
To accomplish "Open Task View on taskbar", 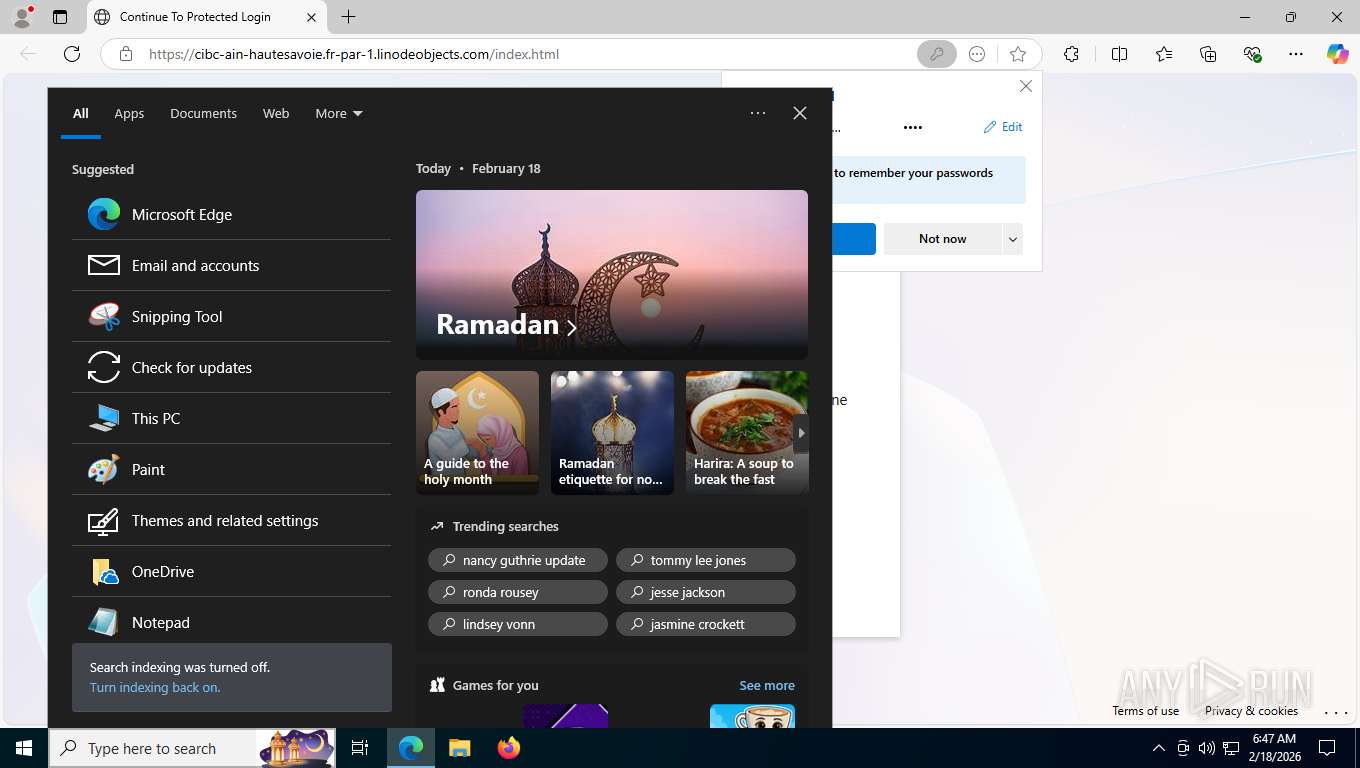I will click(x=360, y=748).
